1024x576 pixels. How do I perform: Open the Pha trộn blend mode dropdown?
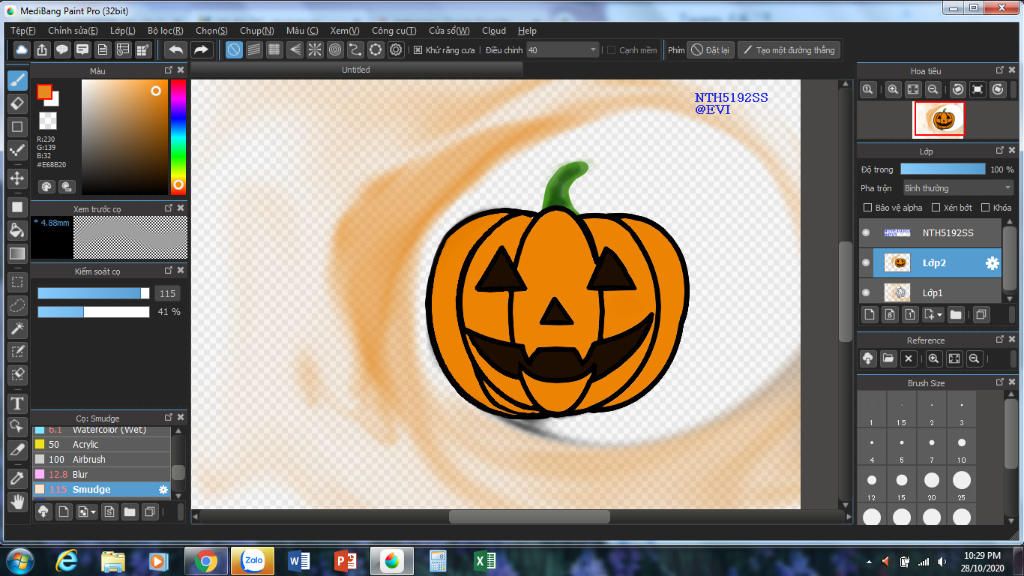pyautogui.click(x=957, y=188)
